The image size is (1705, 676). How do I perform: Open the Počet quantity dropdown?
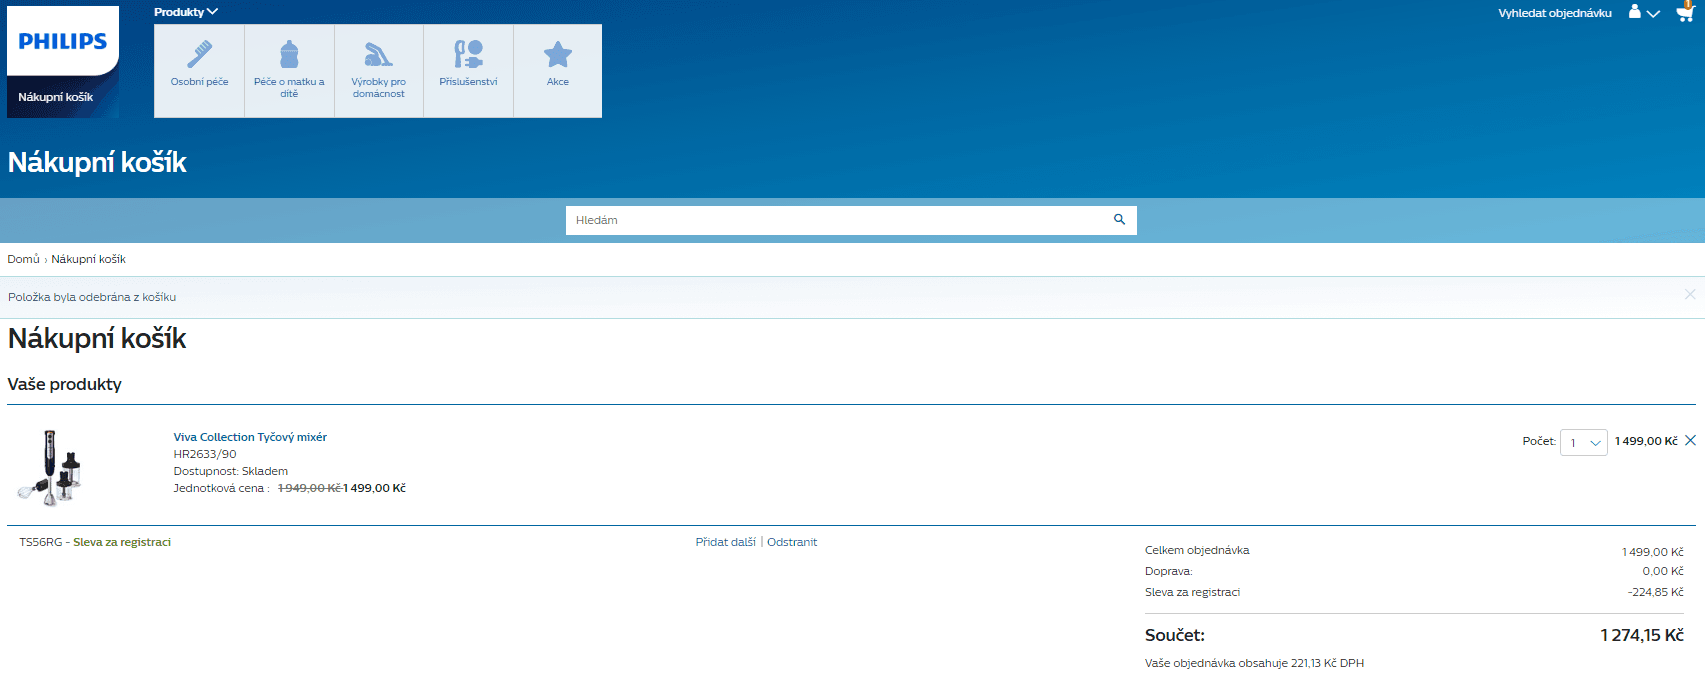point(1584,442)
